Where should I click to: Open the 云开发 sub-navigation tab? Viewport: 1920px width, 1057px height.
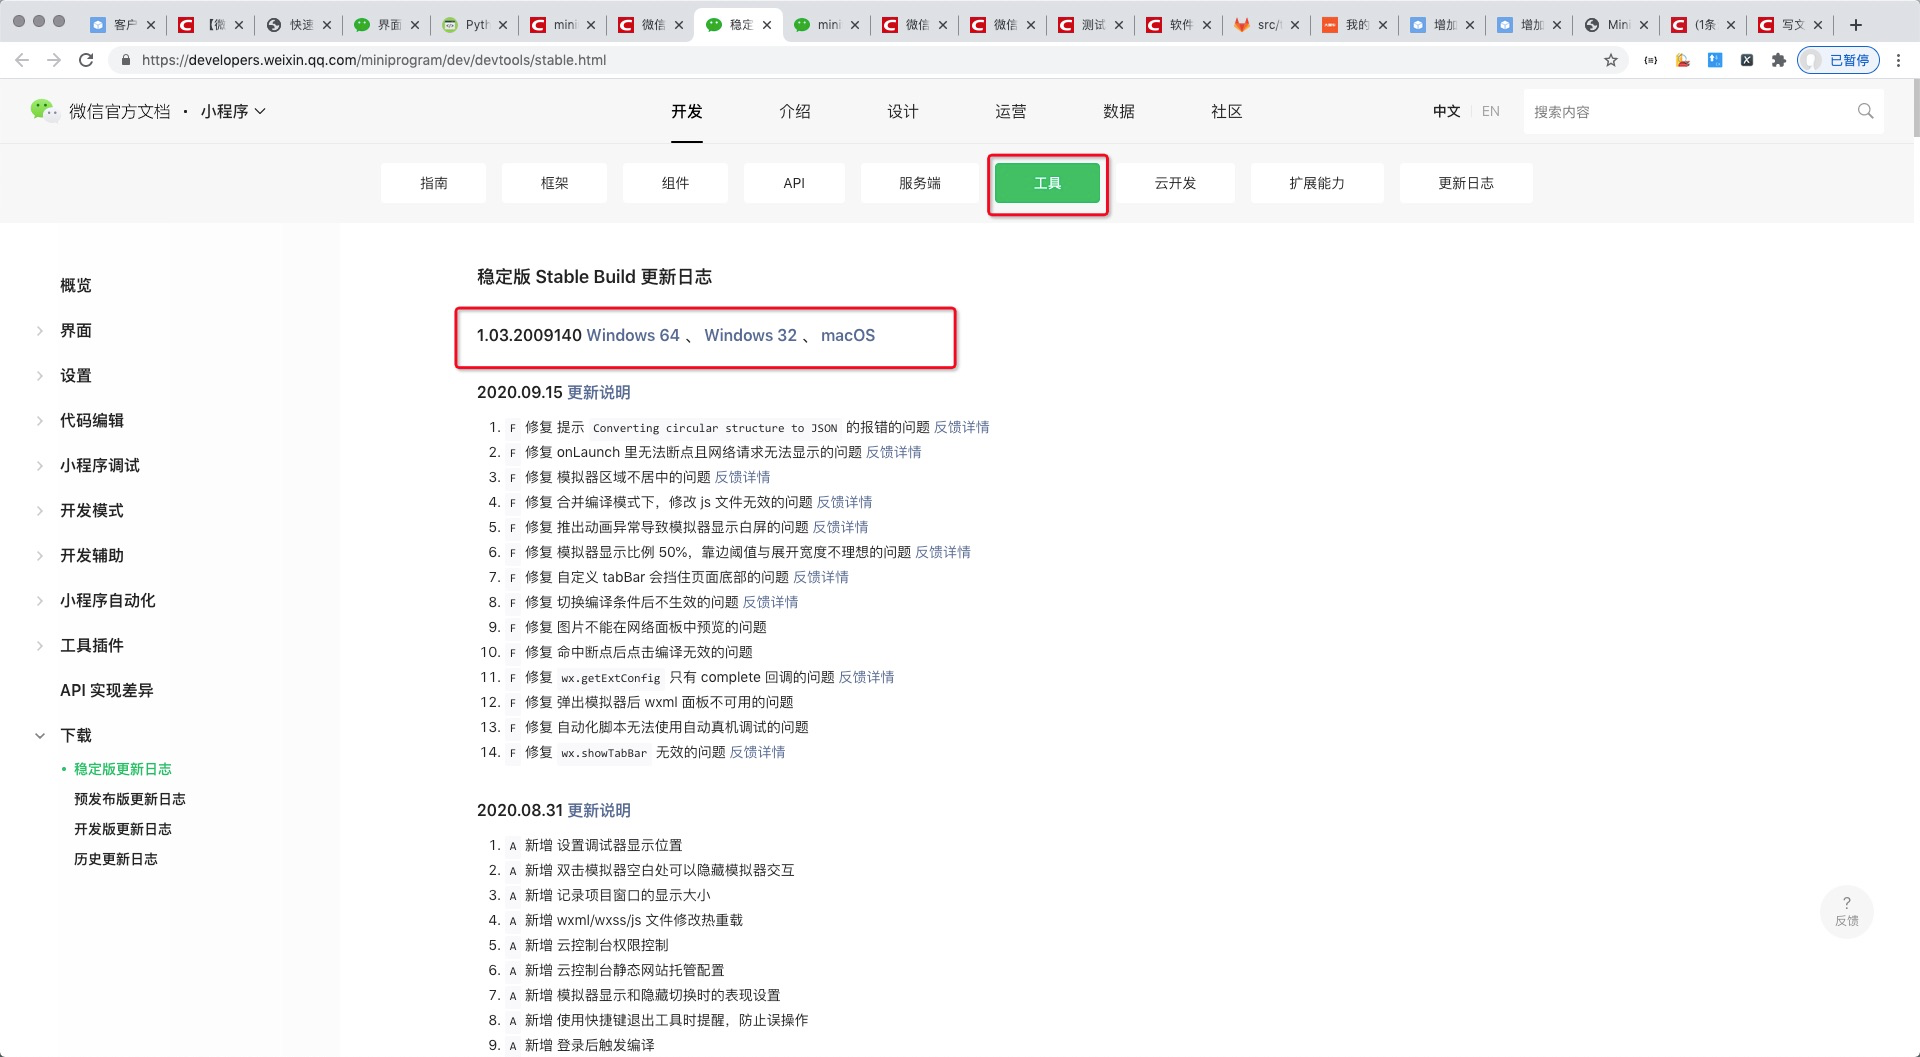[x=1175, y=183]
